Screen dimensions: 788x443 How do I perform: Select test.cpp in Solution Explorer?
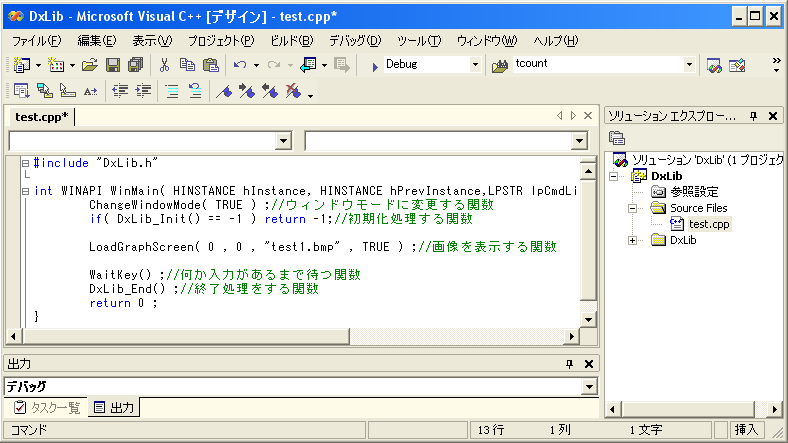709,224
